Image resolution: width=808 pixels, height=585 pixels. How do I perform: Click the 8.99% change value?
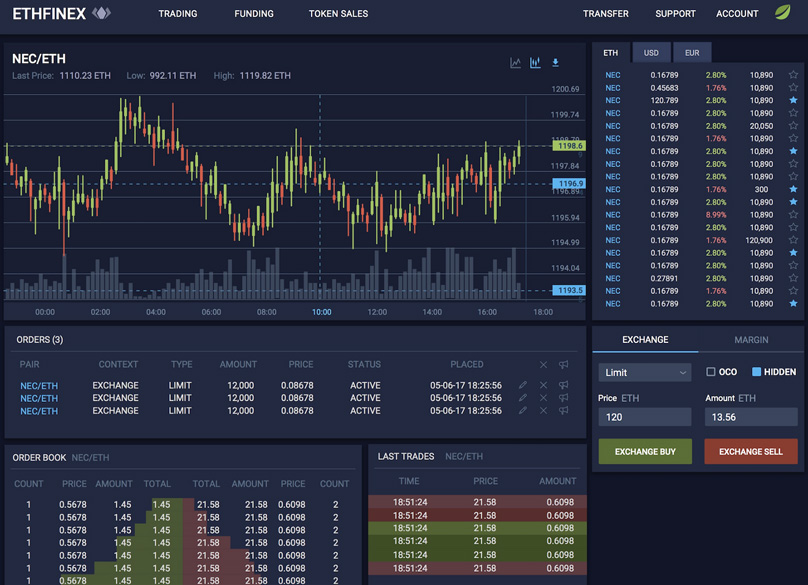coord(716,215)
